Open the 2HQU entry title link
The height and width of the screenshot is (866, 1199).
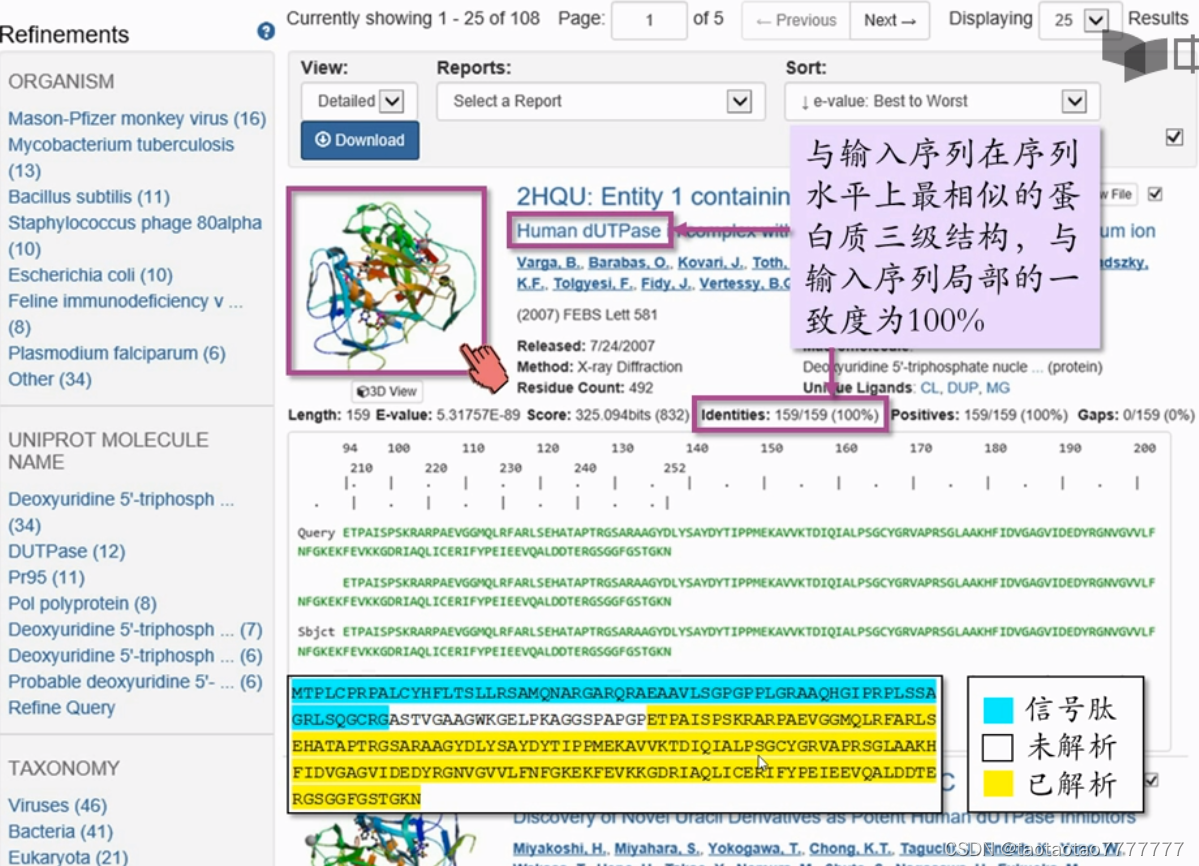pyautogui.click(x=653, y=196)
